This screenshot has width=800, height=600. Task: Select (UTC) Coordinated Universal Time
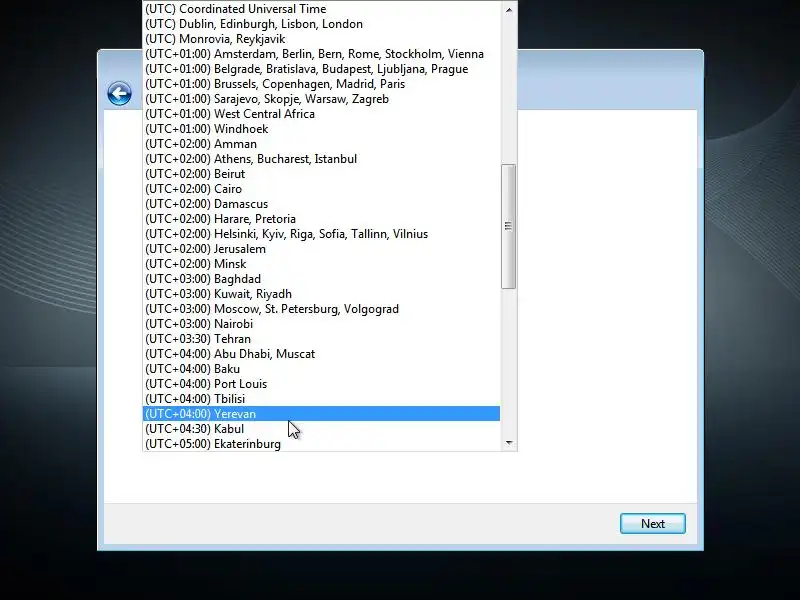point(321,9)
